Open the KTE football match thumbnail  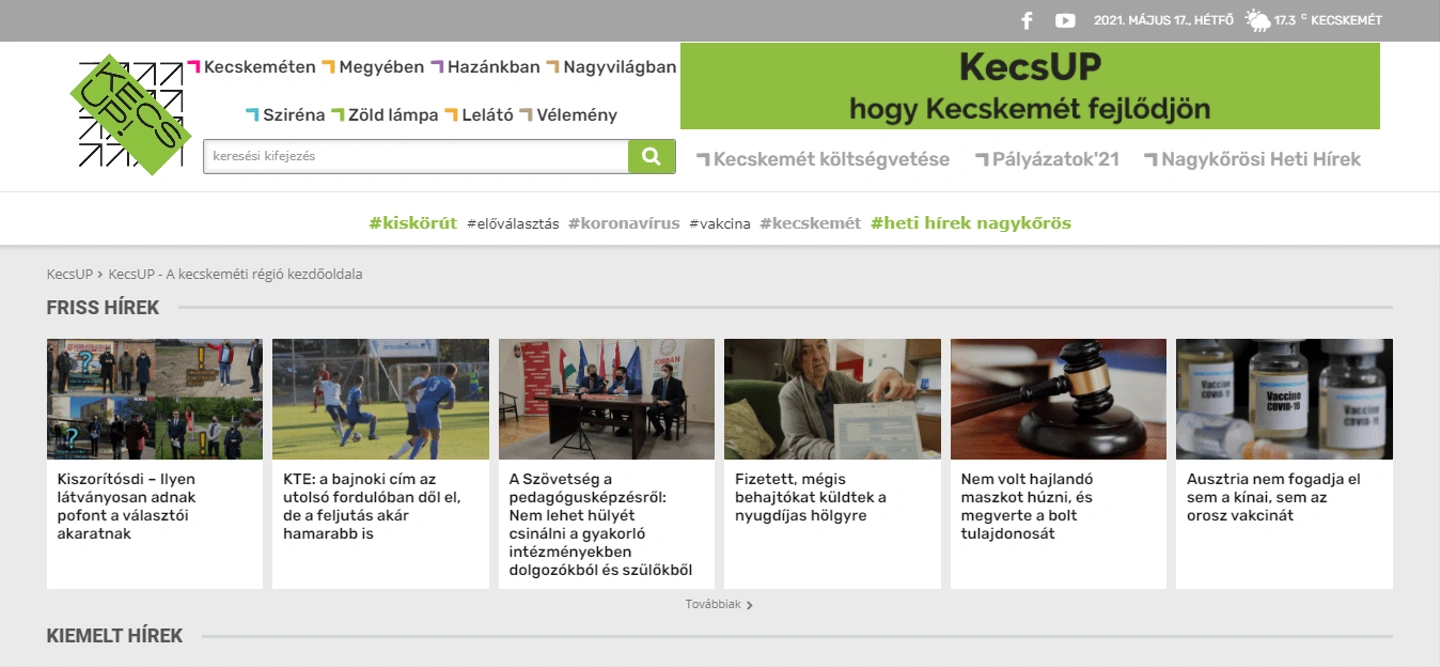381,399
